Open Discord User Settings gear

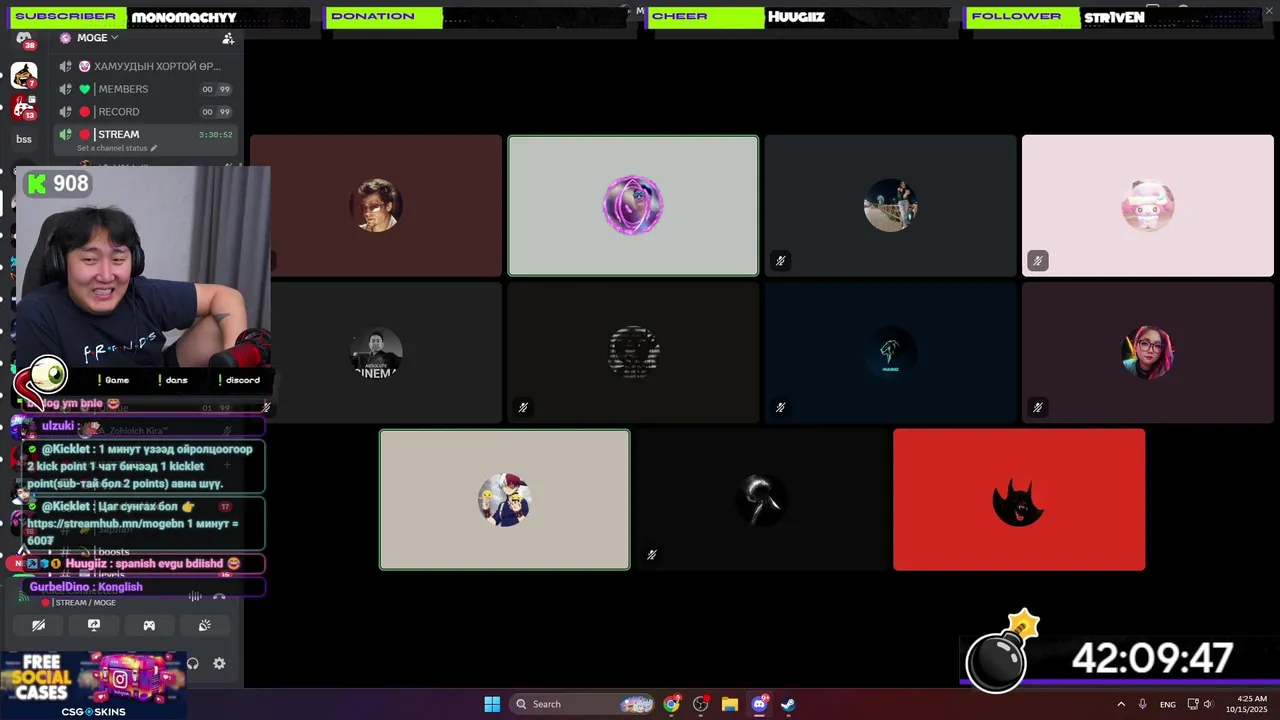click(x=219, y=663)
